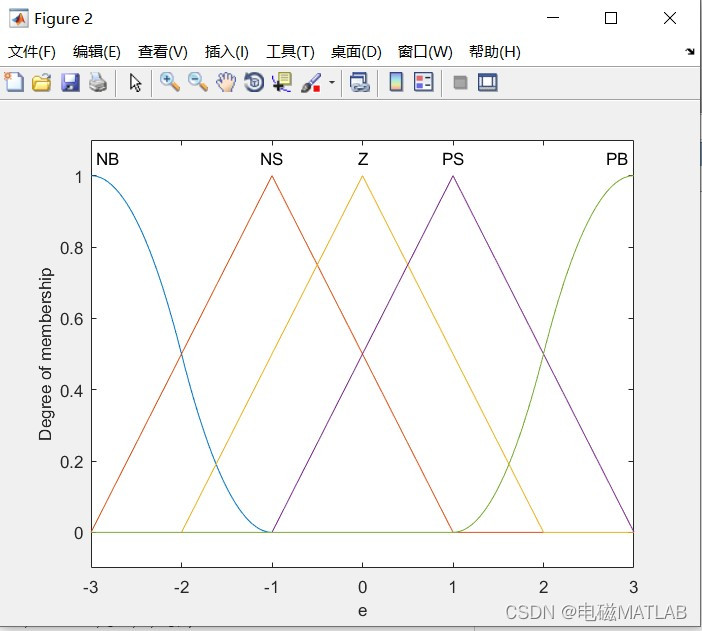The width and height of the screenshot is (702, 631).
Task: Open the 工具(T) menu
Action: tap(291, 52)
